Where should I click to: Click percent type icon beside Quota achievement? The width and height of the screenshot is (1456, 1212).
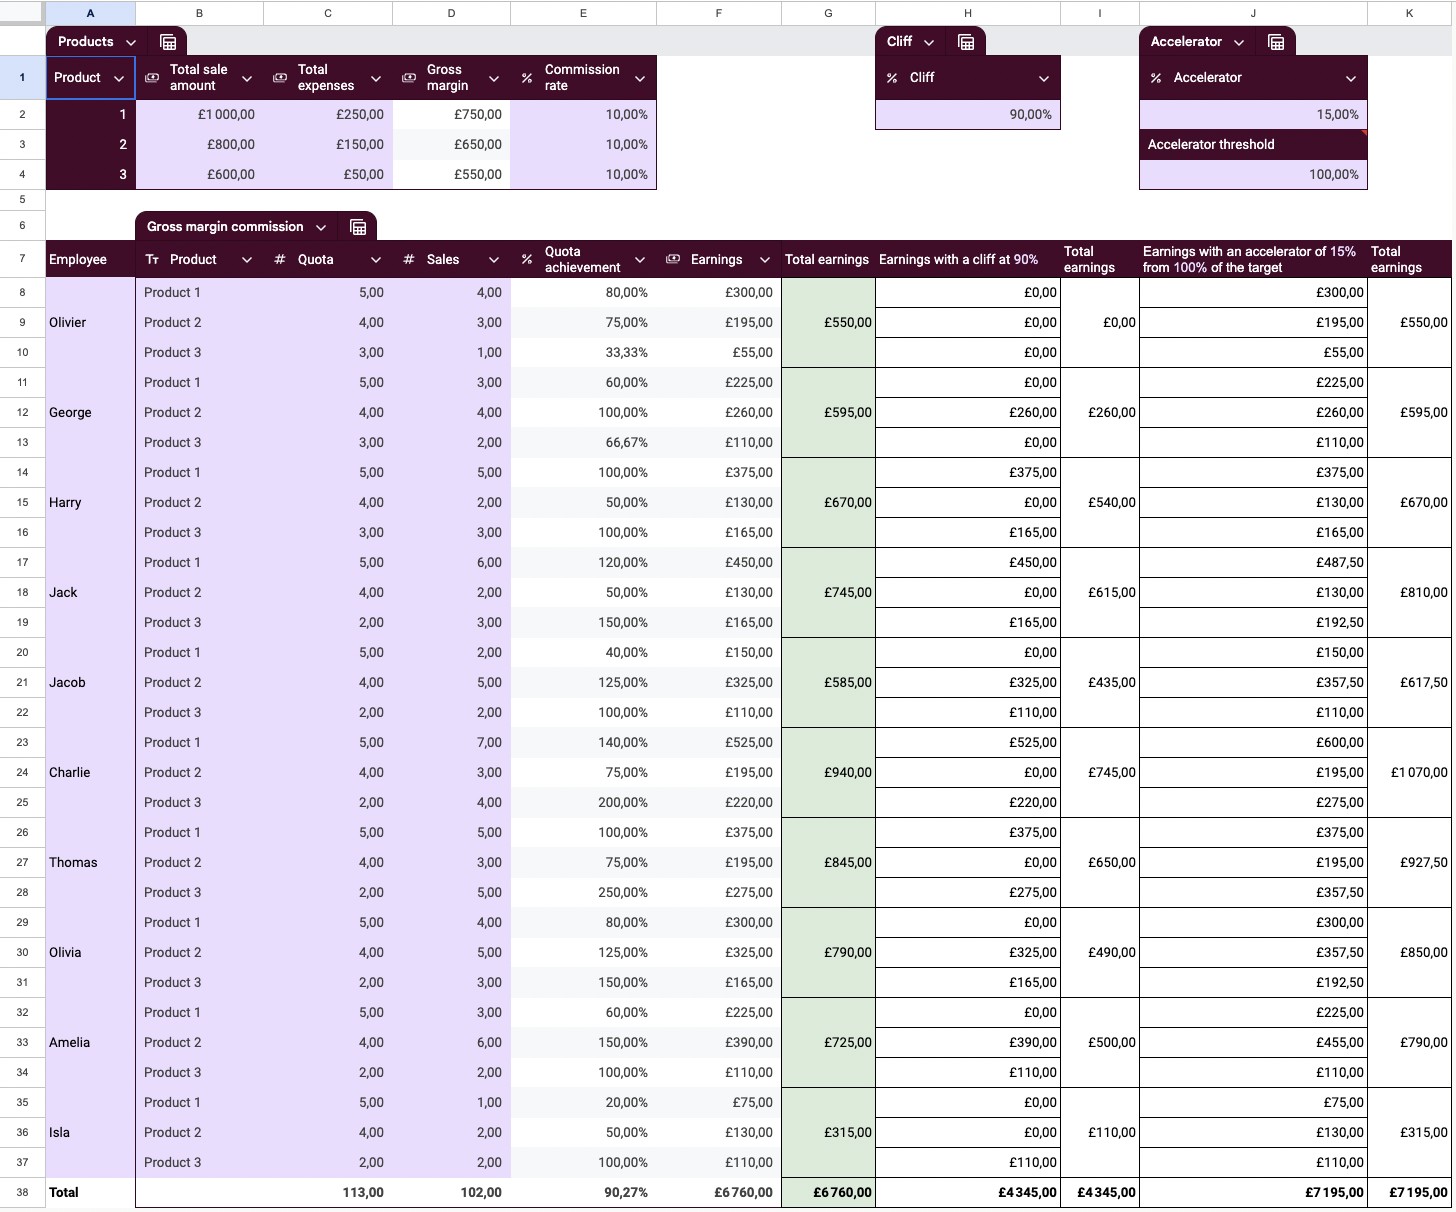[527, 260]
